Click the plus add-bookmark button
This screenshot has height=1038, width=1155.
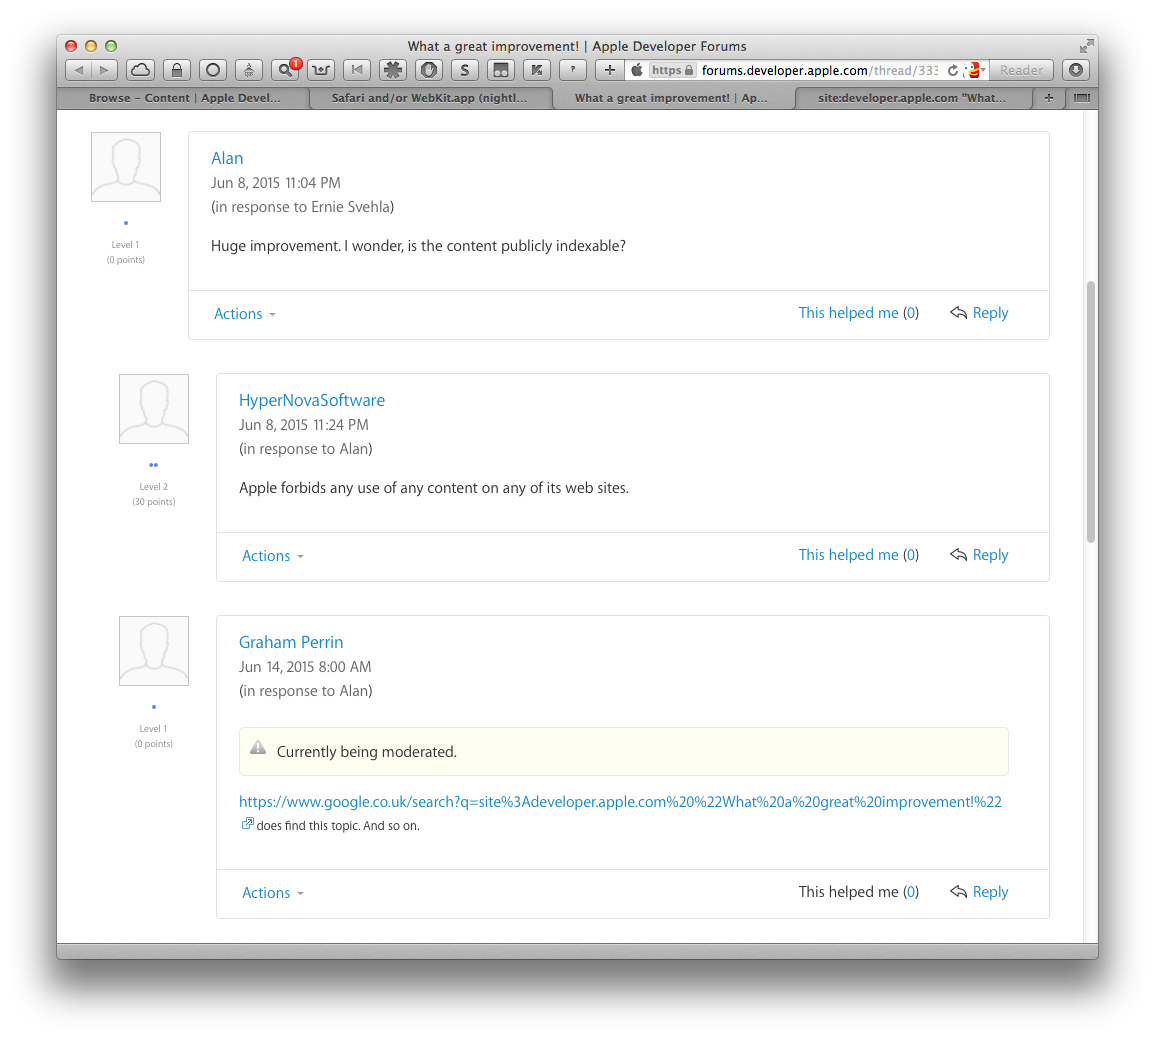pos(609,70)
